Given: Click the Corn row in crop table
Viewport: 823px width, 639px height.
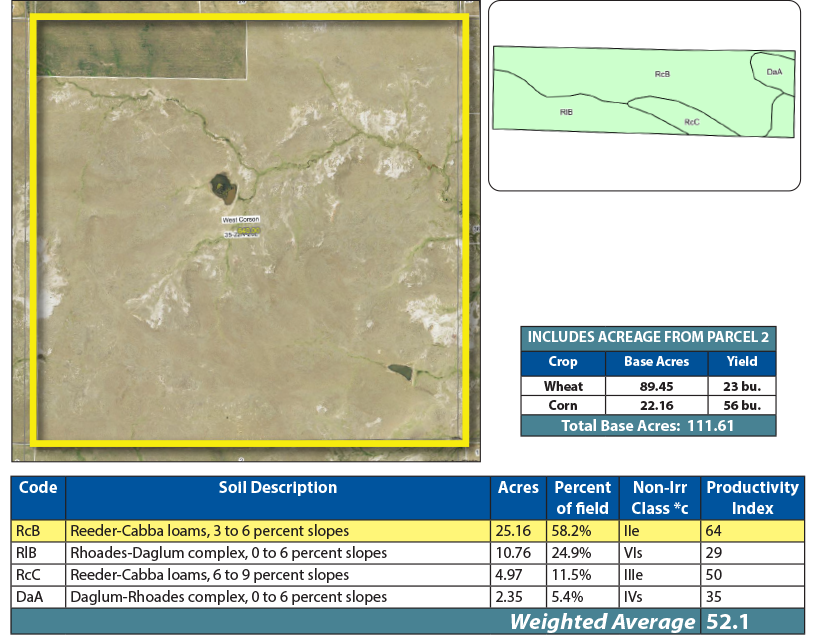Looking at the screenshot, I should [564, 405].
